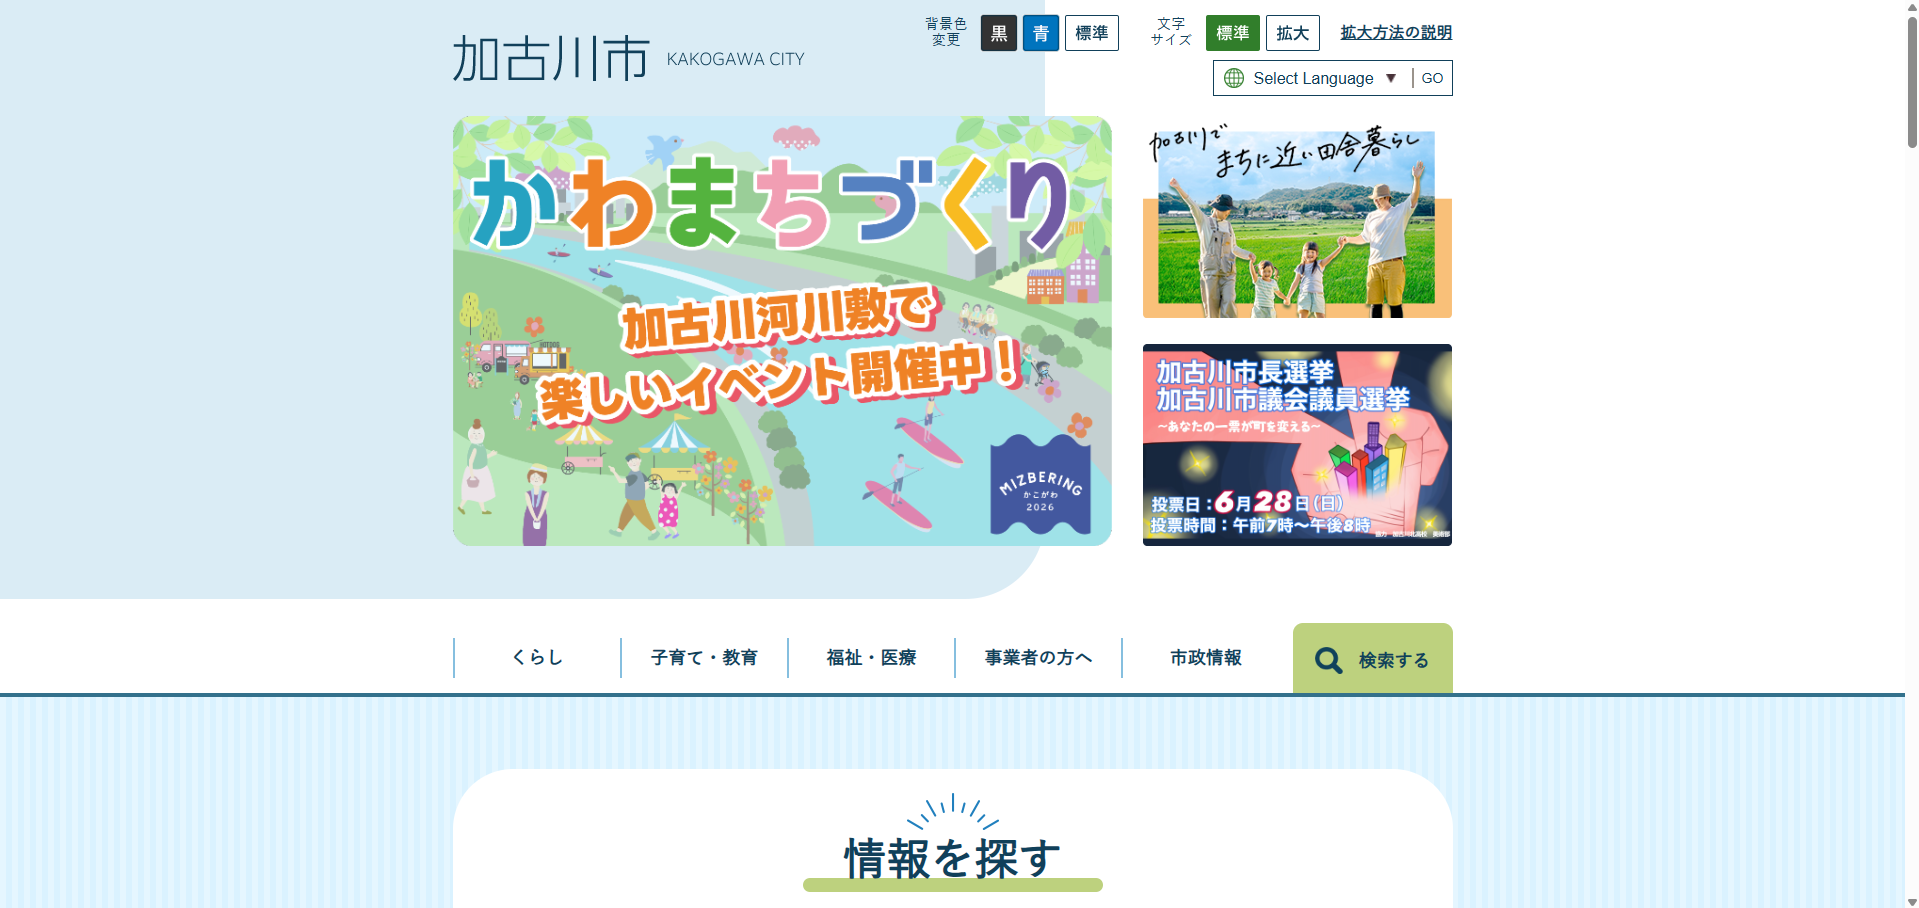The height and width of the screenshot is (908, 1919).
Task: Open the 市政情報 menu
Action: pos(1205,658)
